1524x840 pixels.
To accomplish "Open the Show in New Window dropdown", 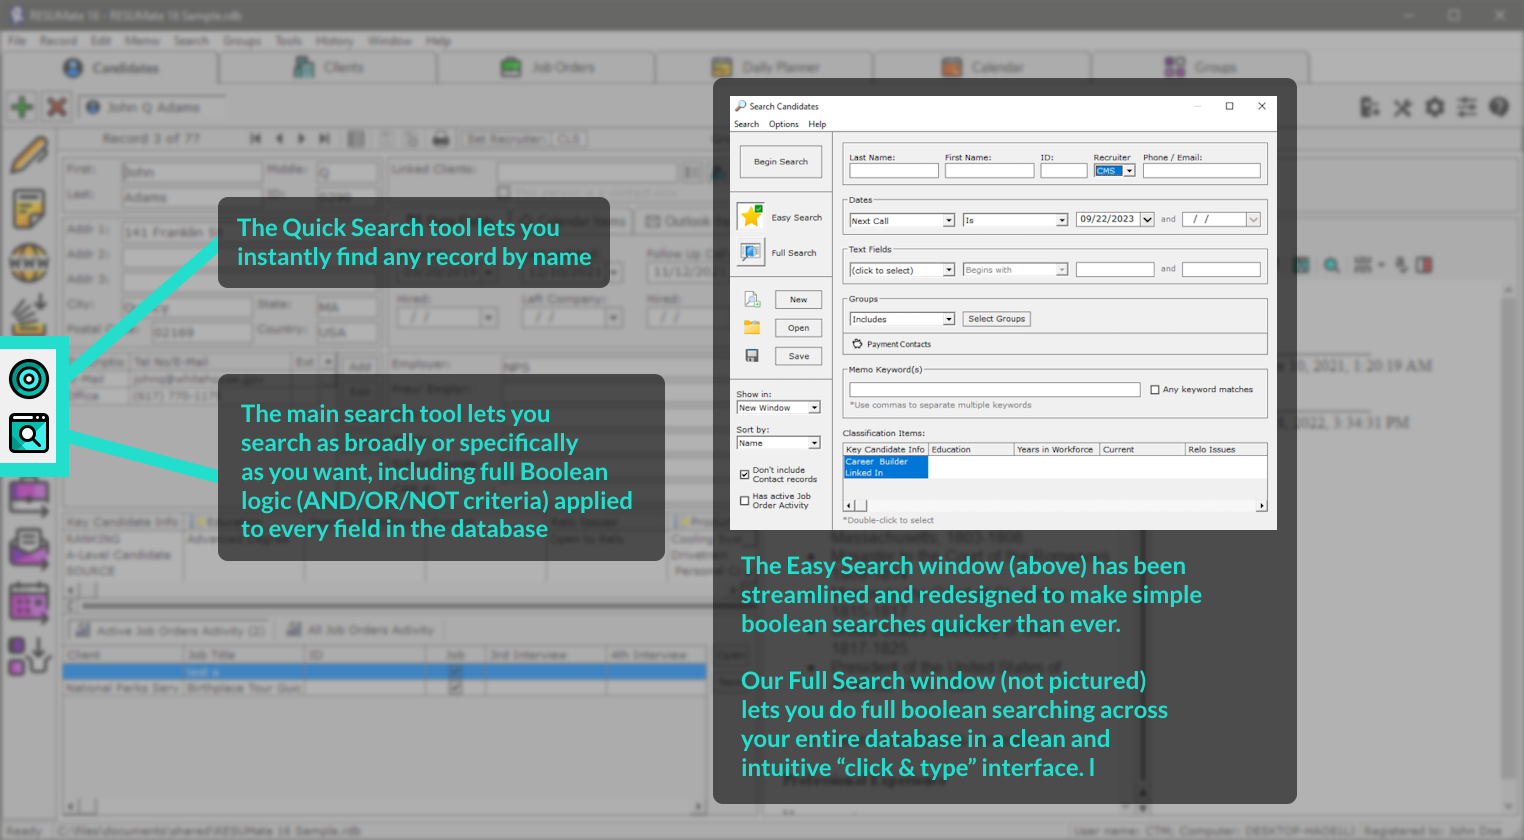I will click(815, 408).
